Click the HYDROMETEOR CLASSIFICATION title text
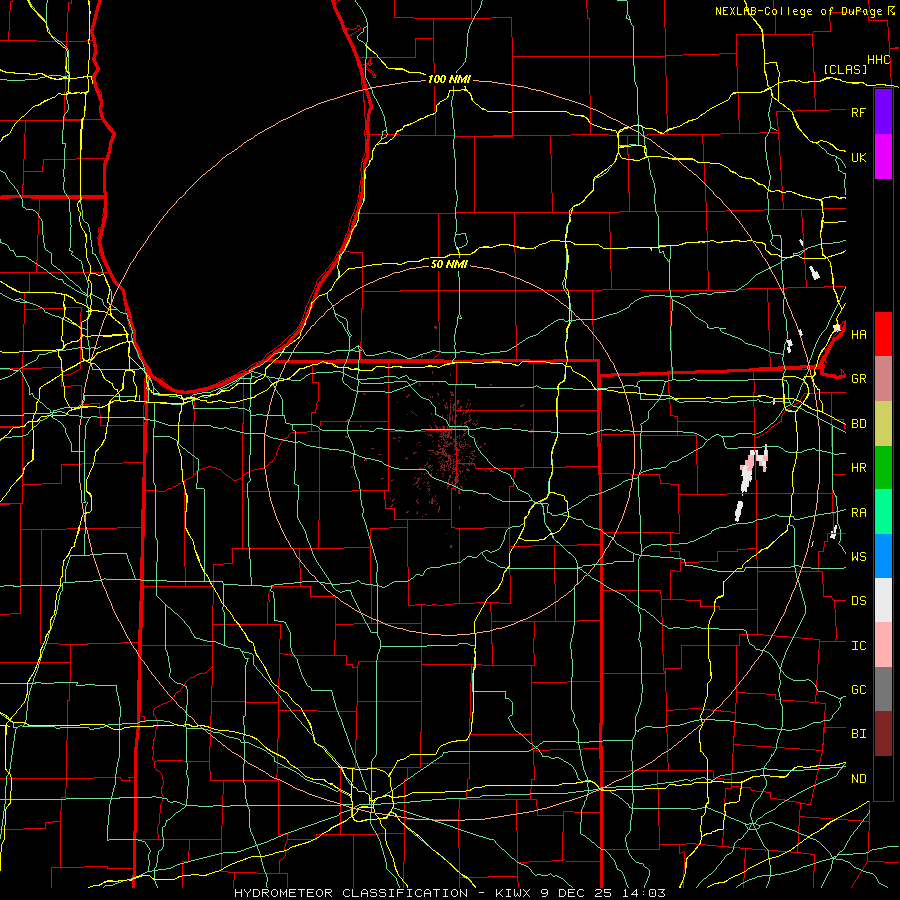 351,893
